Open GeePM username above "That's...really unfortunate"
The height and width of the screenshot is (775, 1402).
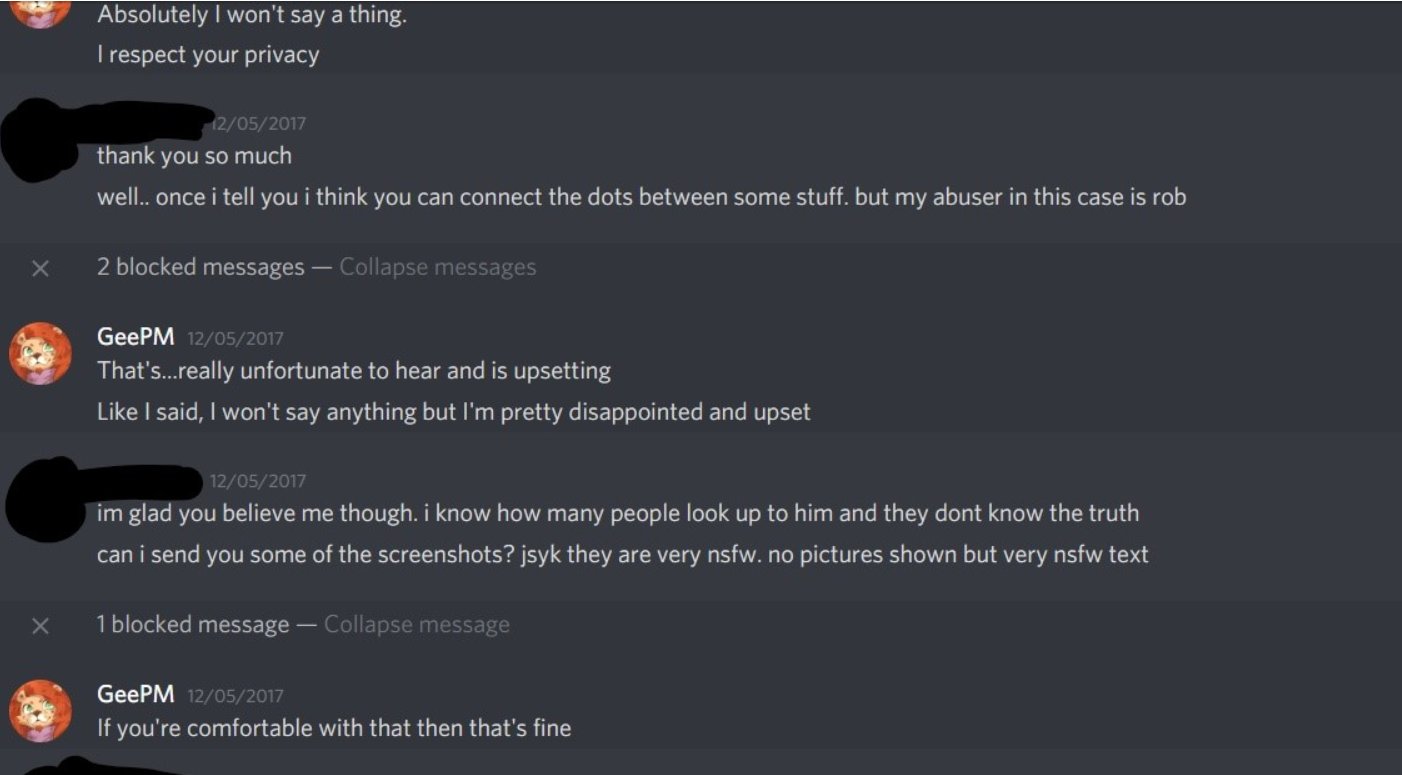[x=135, y=337]
